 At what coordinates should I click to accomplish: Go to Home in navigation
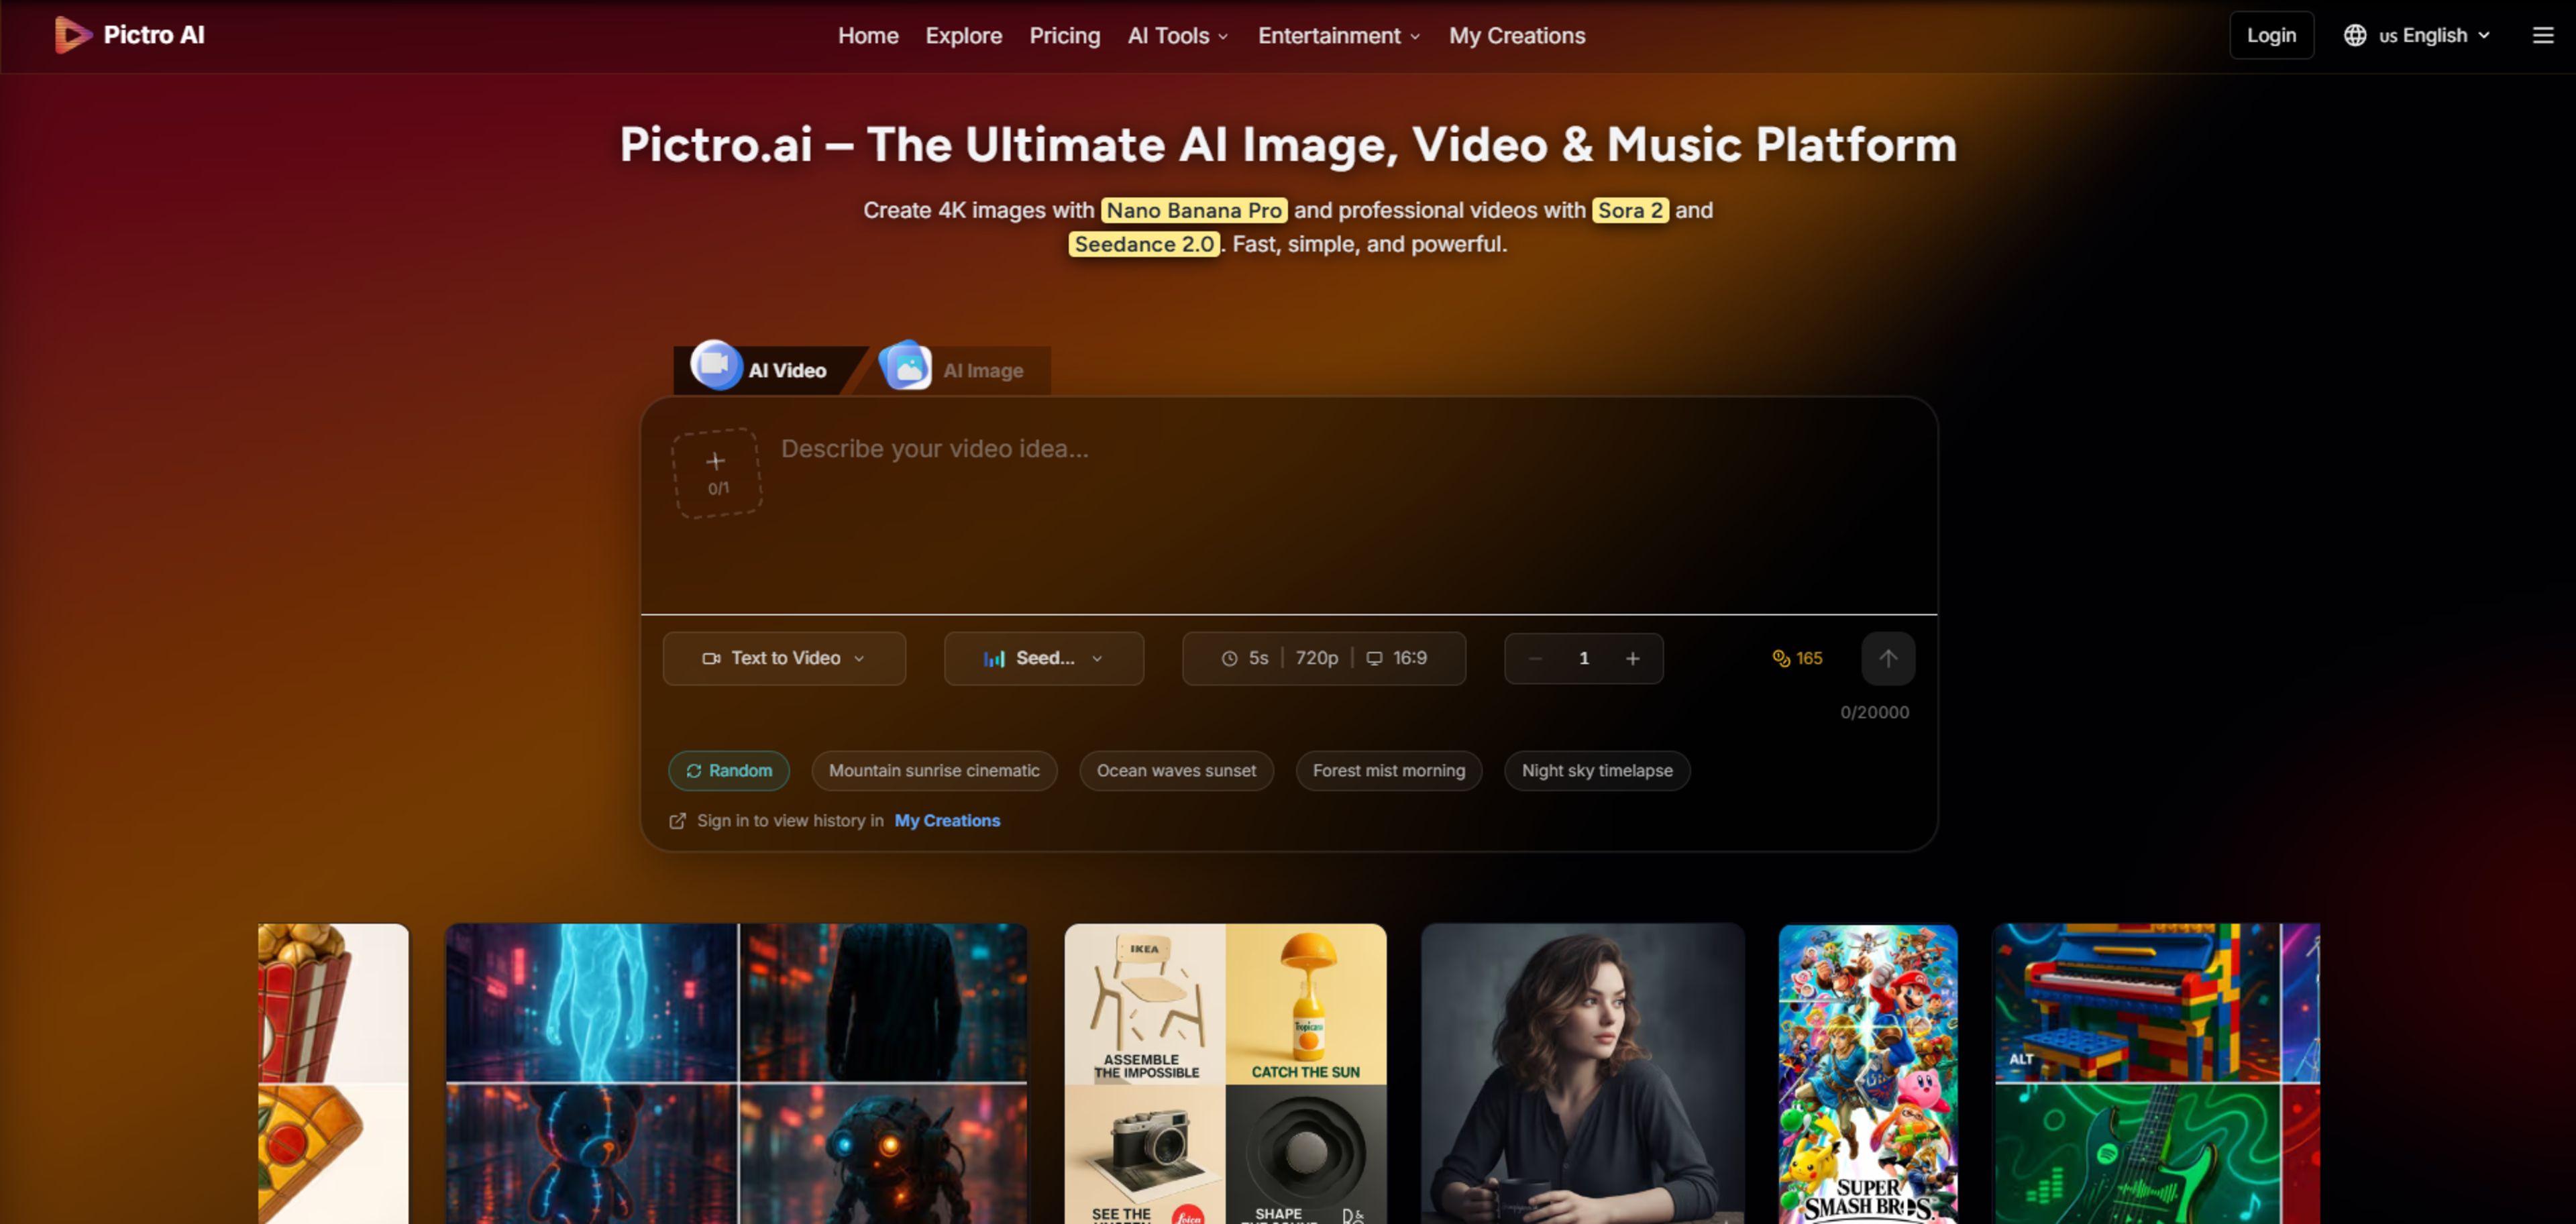(868, 36)
